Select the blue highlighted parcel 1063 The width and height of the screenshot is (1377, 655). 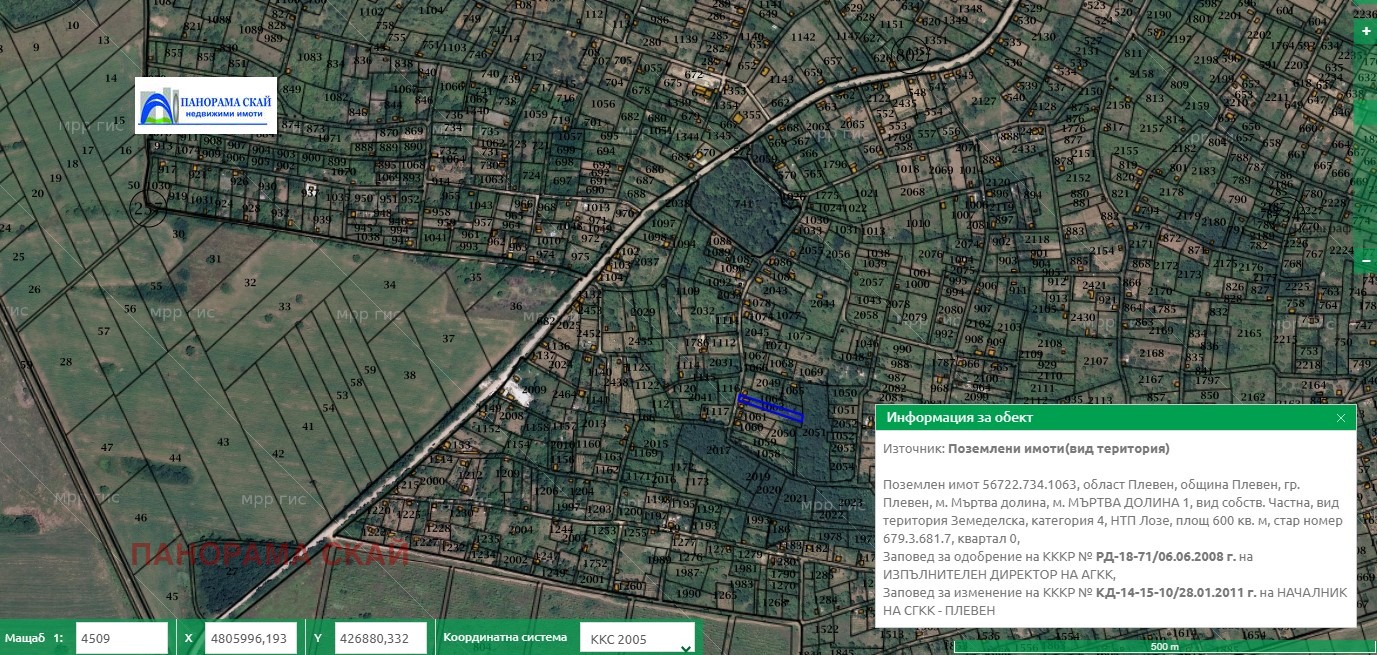click(x=770, y=407)
